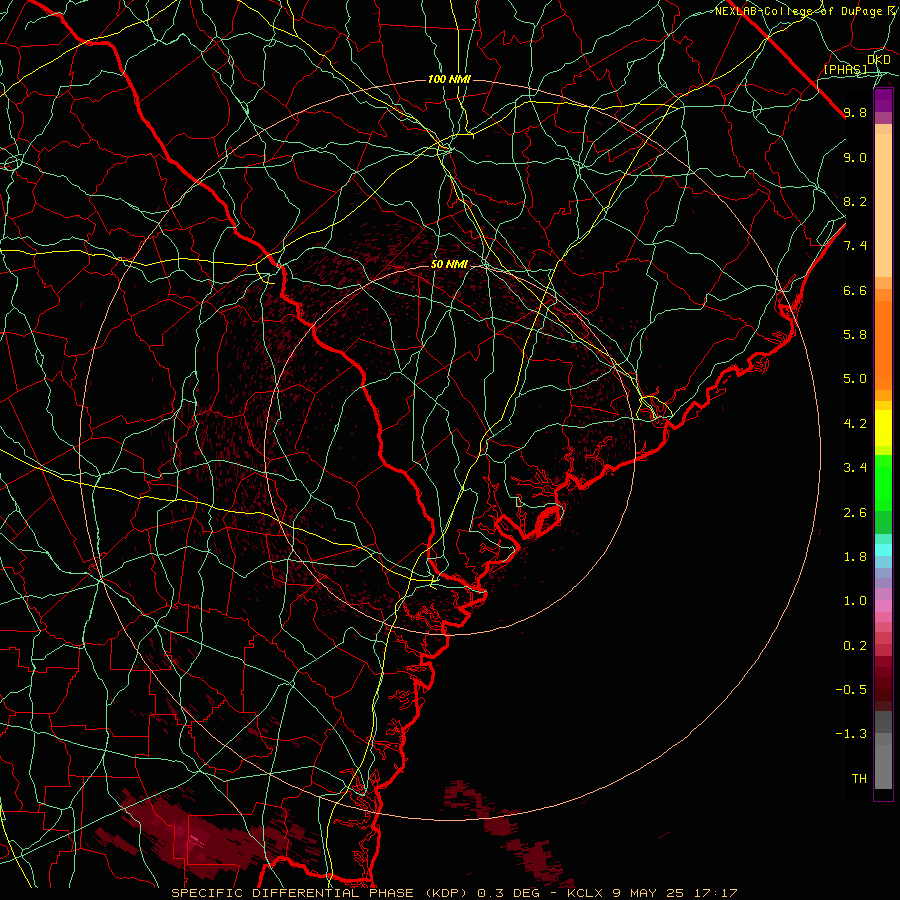This screenshot has width=900, height=900.
Task: Select the purple top segment of the colorbar
Action: pos(883,101)
